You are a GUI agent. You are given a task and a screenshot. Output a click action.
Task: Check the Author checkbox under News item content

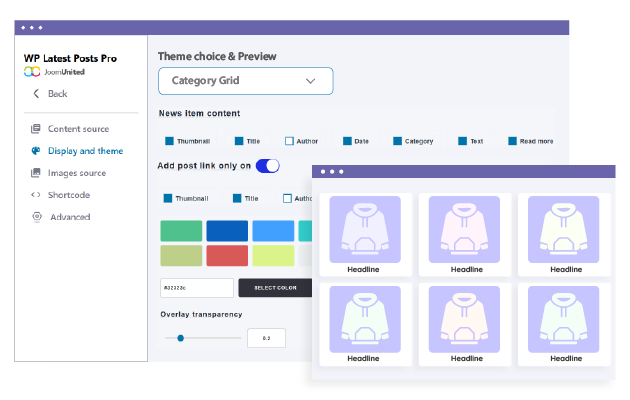pos(289,141)
